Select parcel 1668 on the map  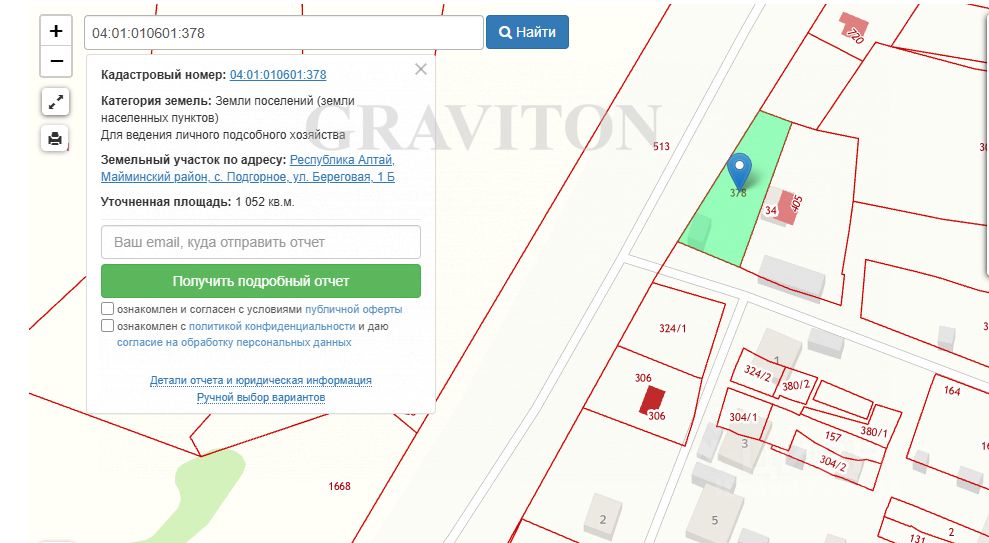pyautogui.click(x=339, y=486)
